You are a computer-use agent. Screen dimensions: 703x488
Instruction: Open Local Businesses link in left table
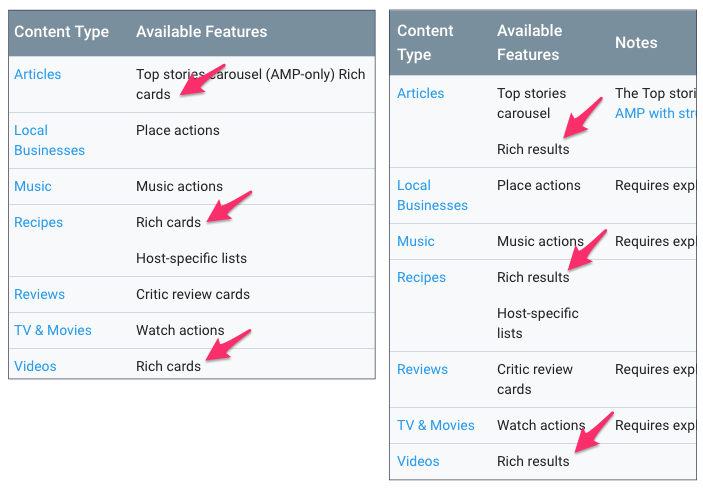pyautogui.click(x=49, y=140)
